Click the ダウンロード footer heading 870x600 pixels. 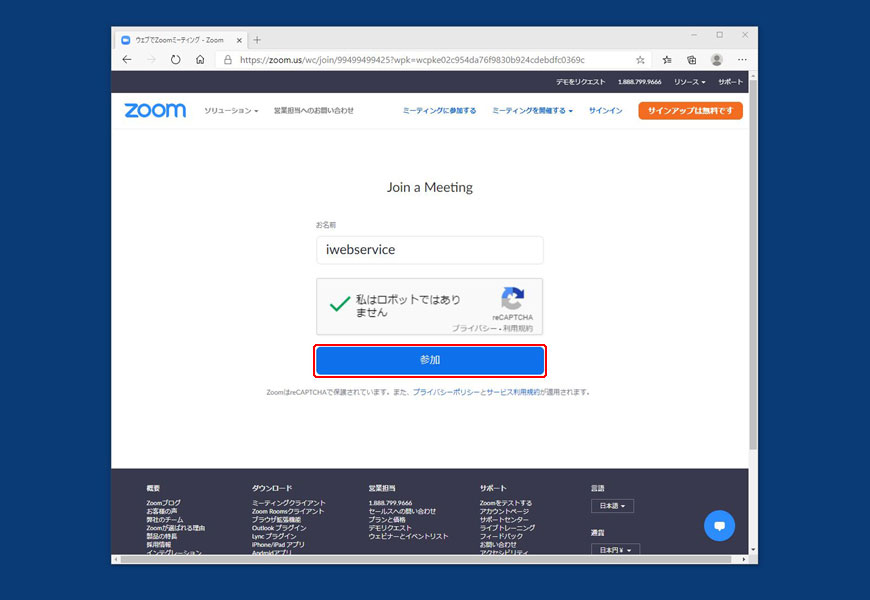(271, 488)
